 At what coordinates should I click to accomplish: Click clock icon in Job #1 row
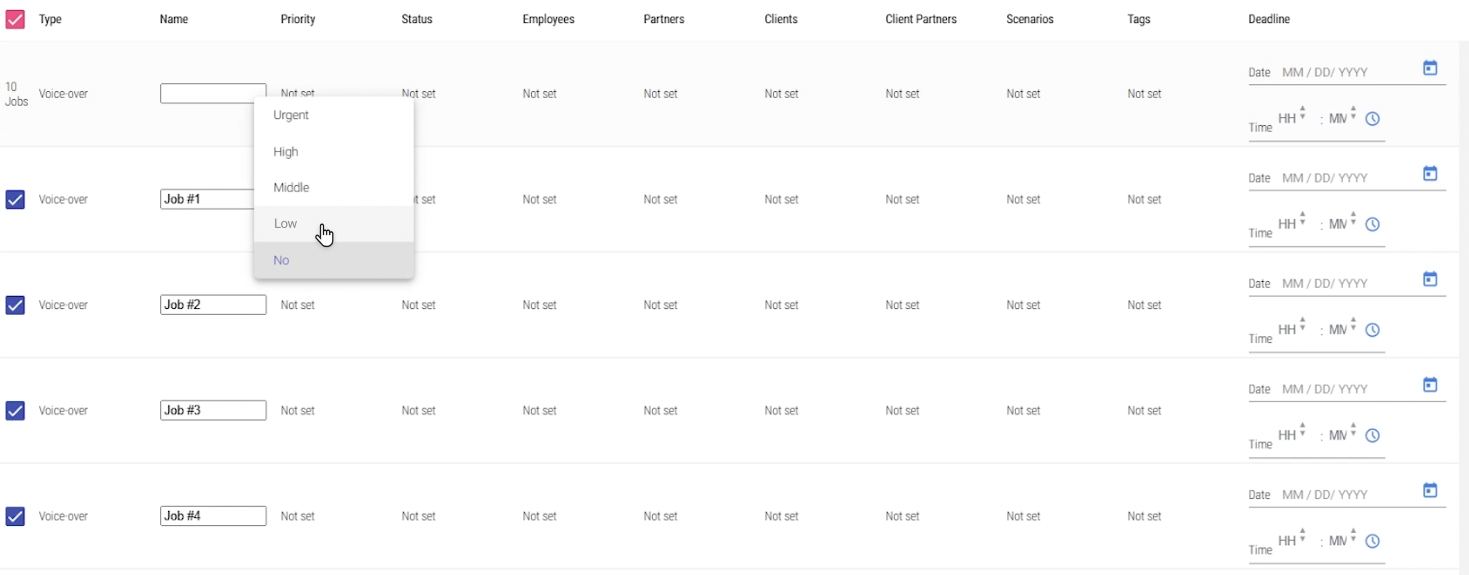tap(1373, 225)
